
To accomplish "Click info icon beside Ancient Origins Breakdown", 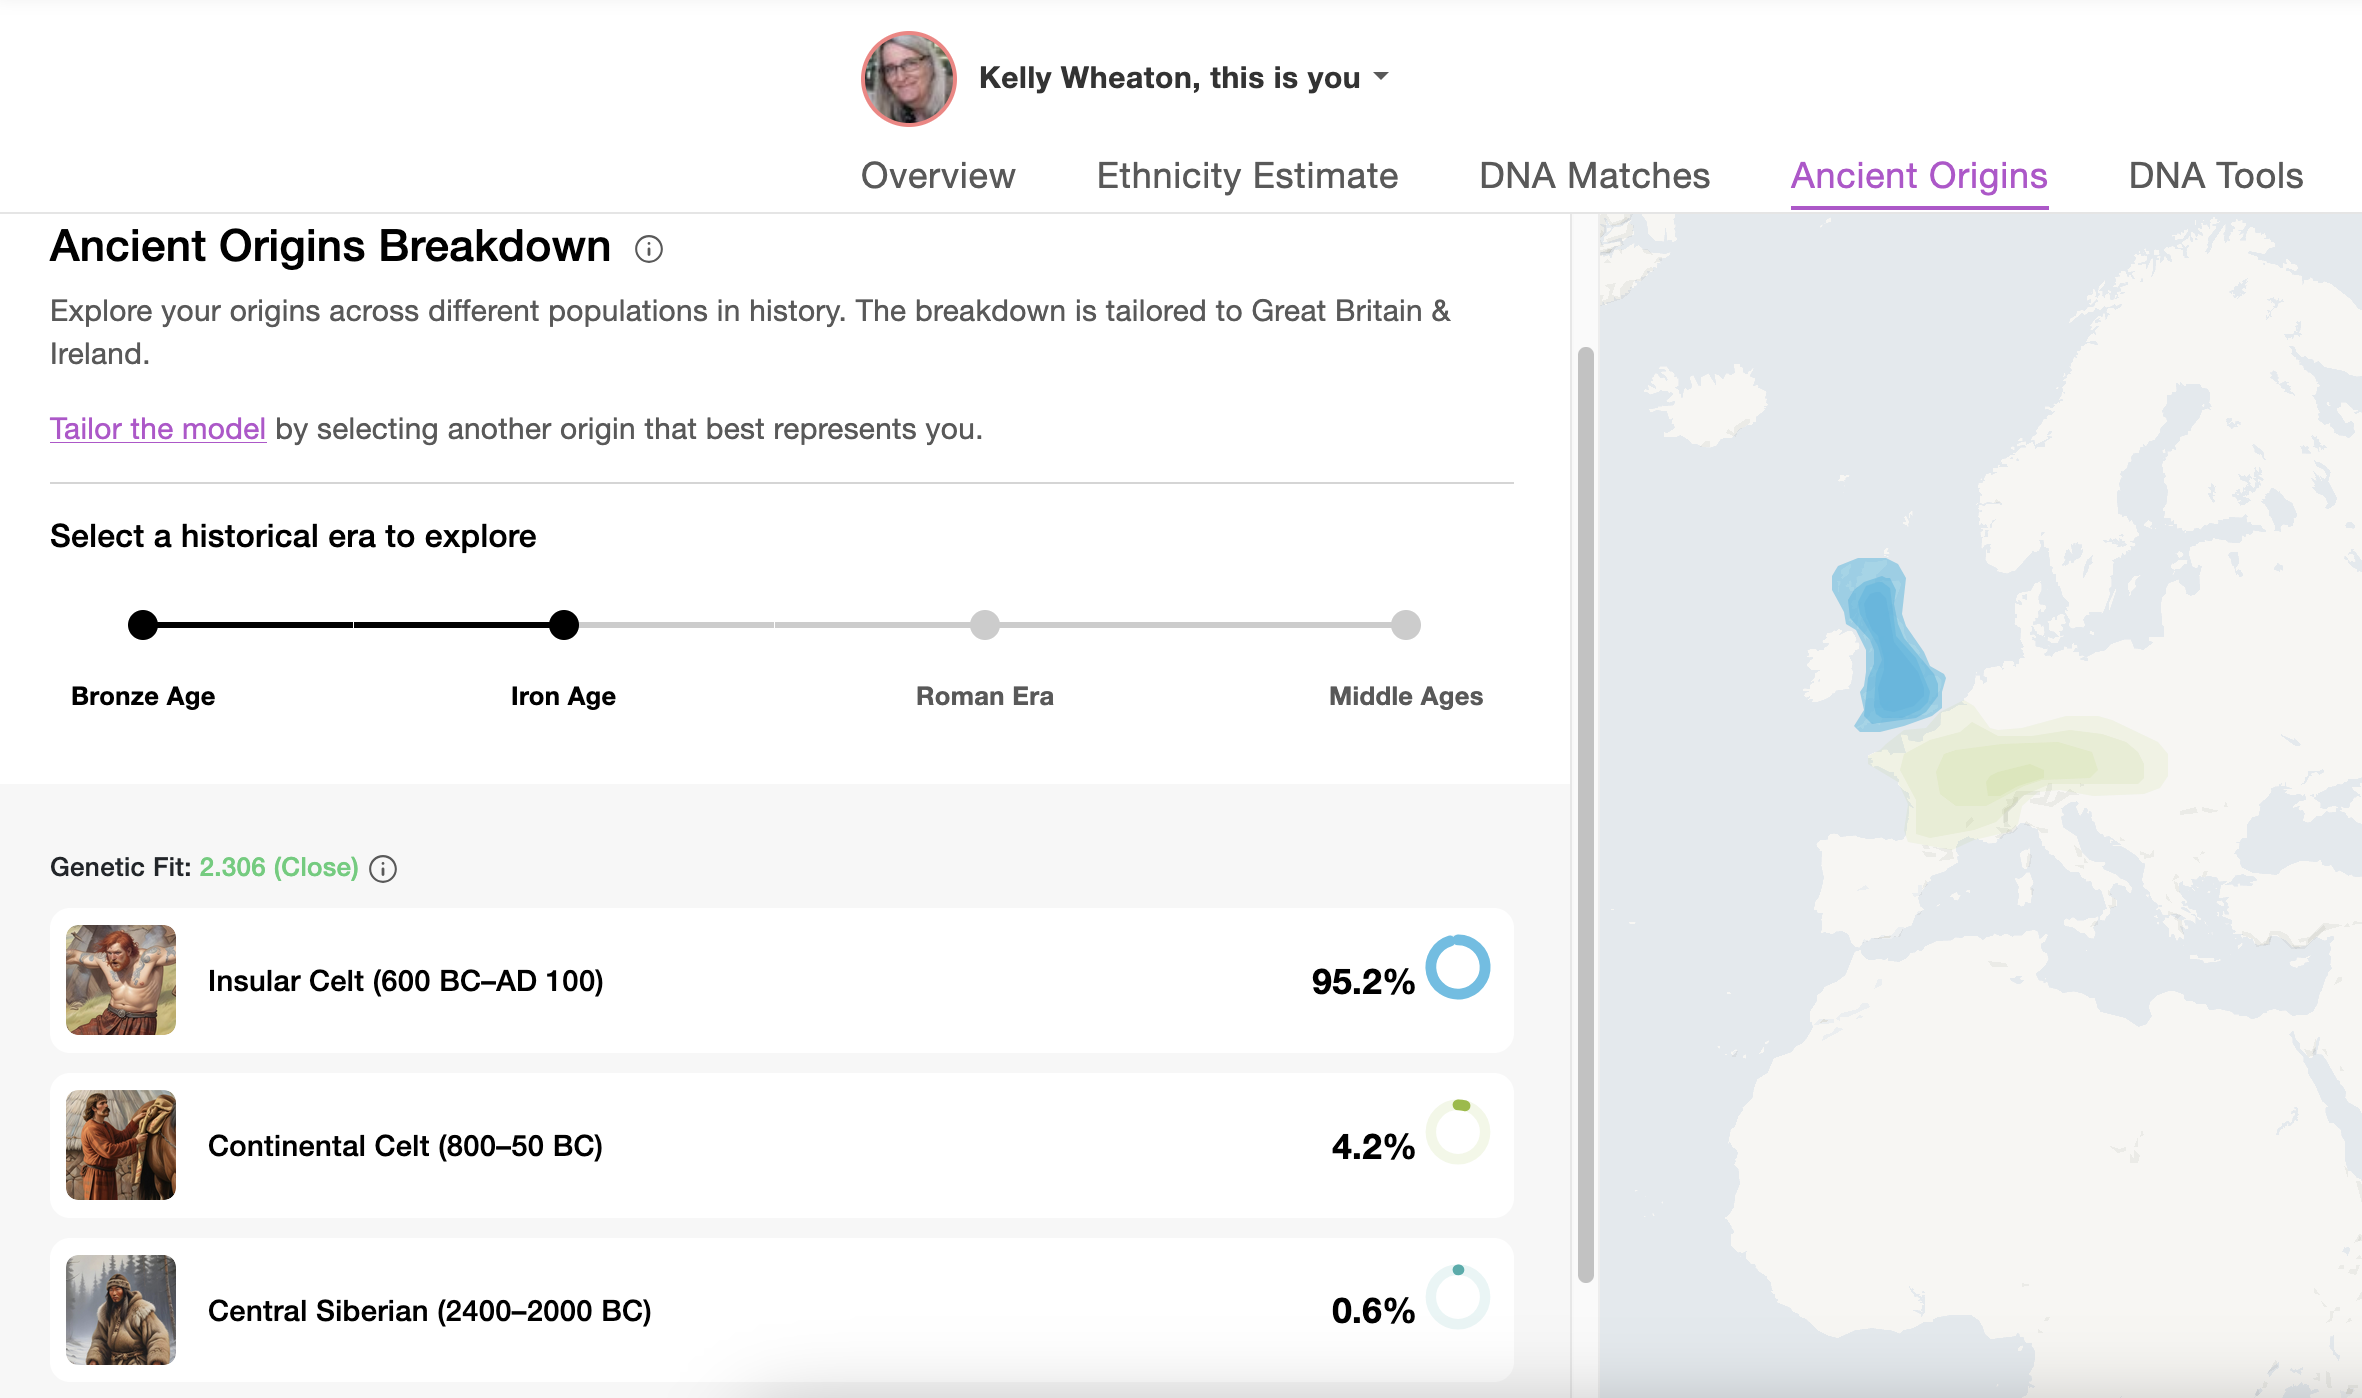I will (649, 249).
